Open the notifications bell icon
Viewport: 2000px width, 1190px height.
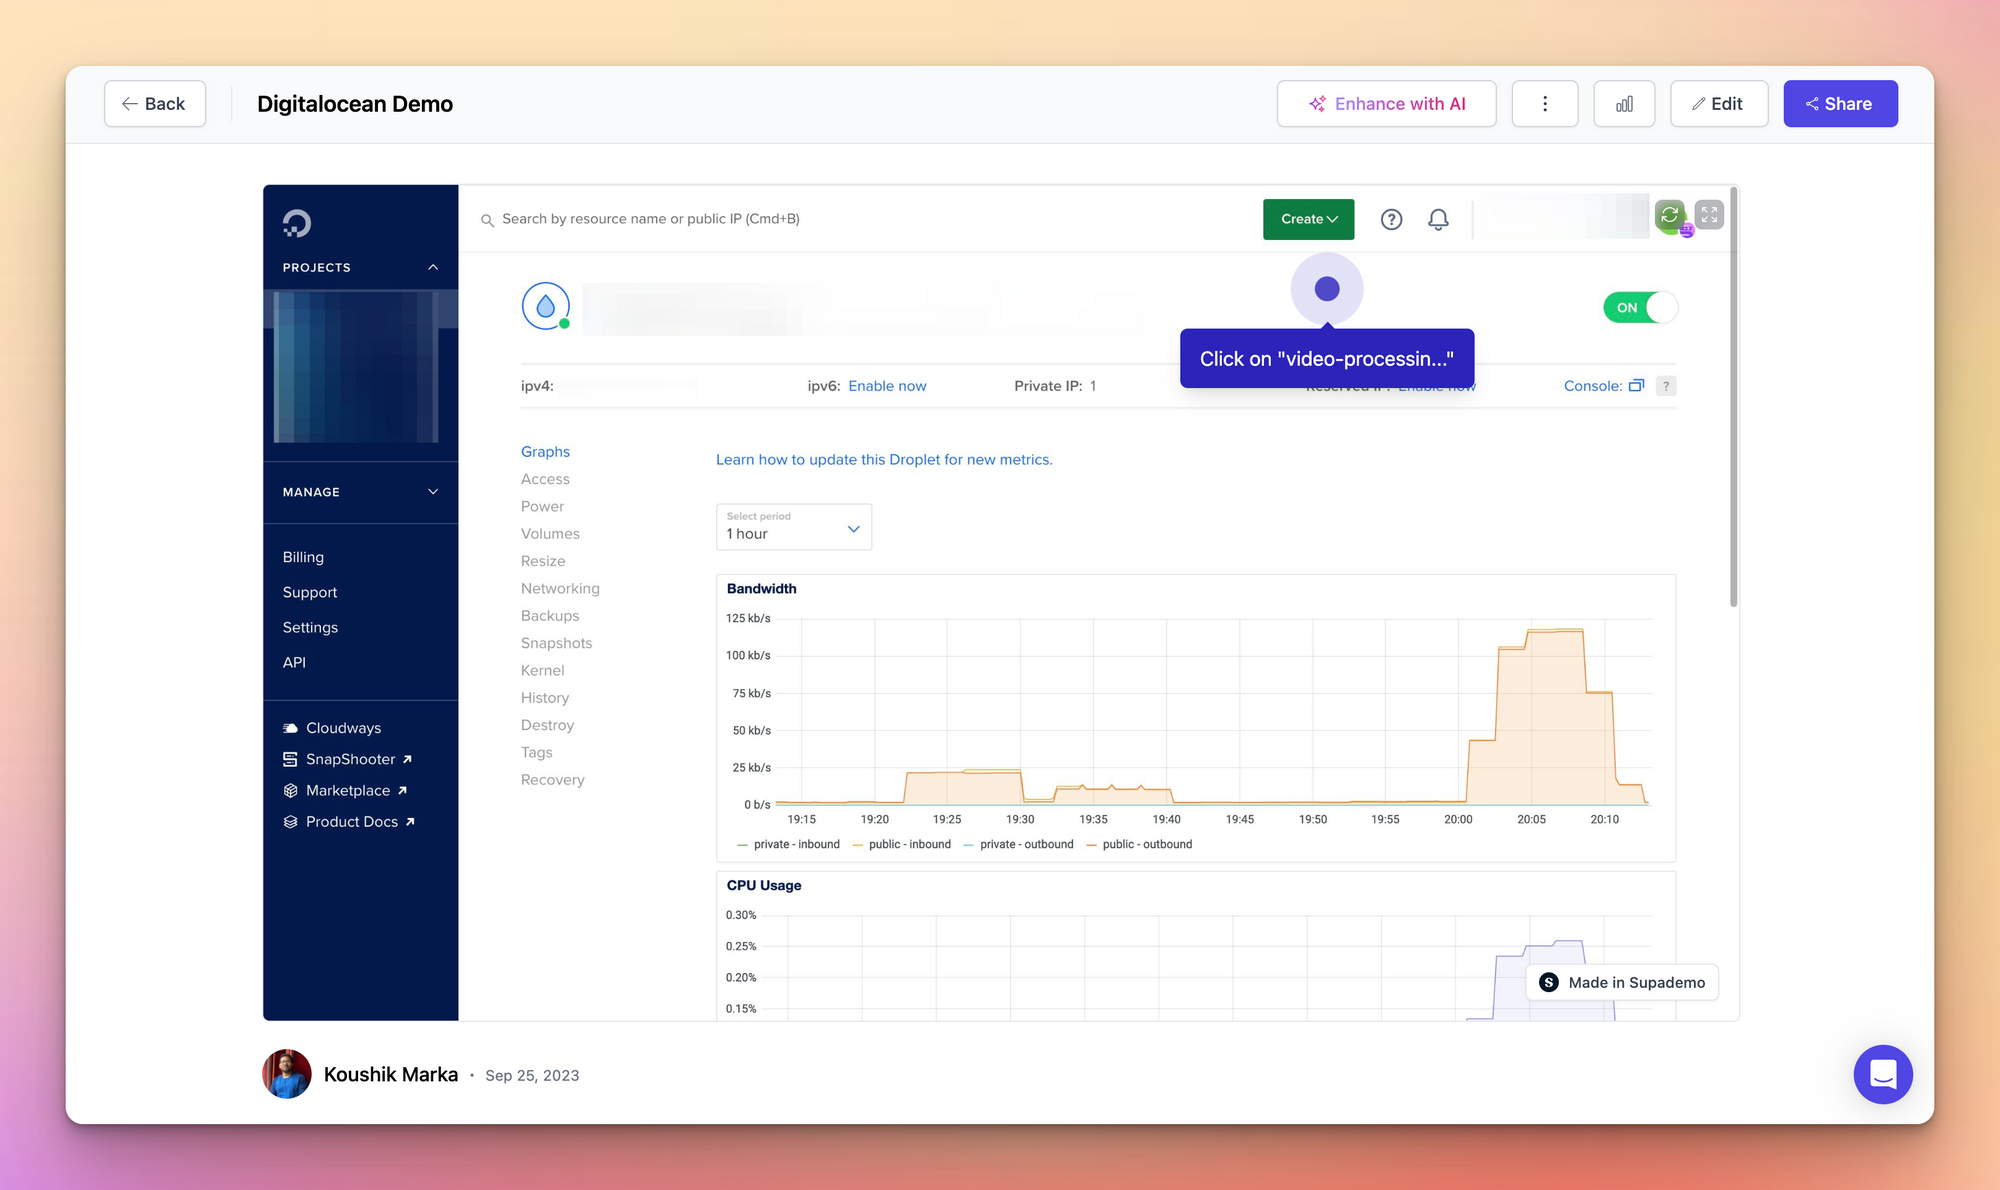(x=1438, y=219)
